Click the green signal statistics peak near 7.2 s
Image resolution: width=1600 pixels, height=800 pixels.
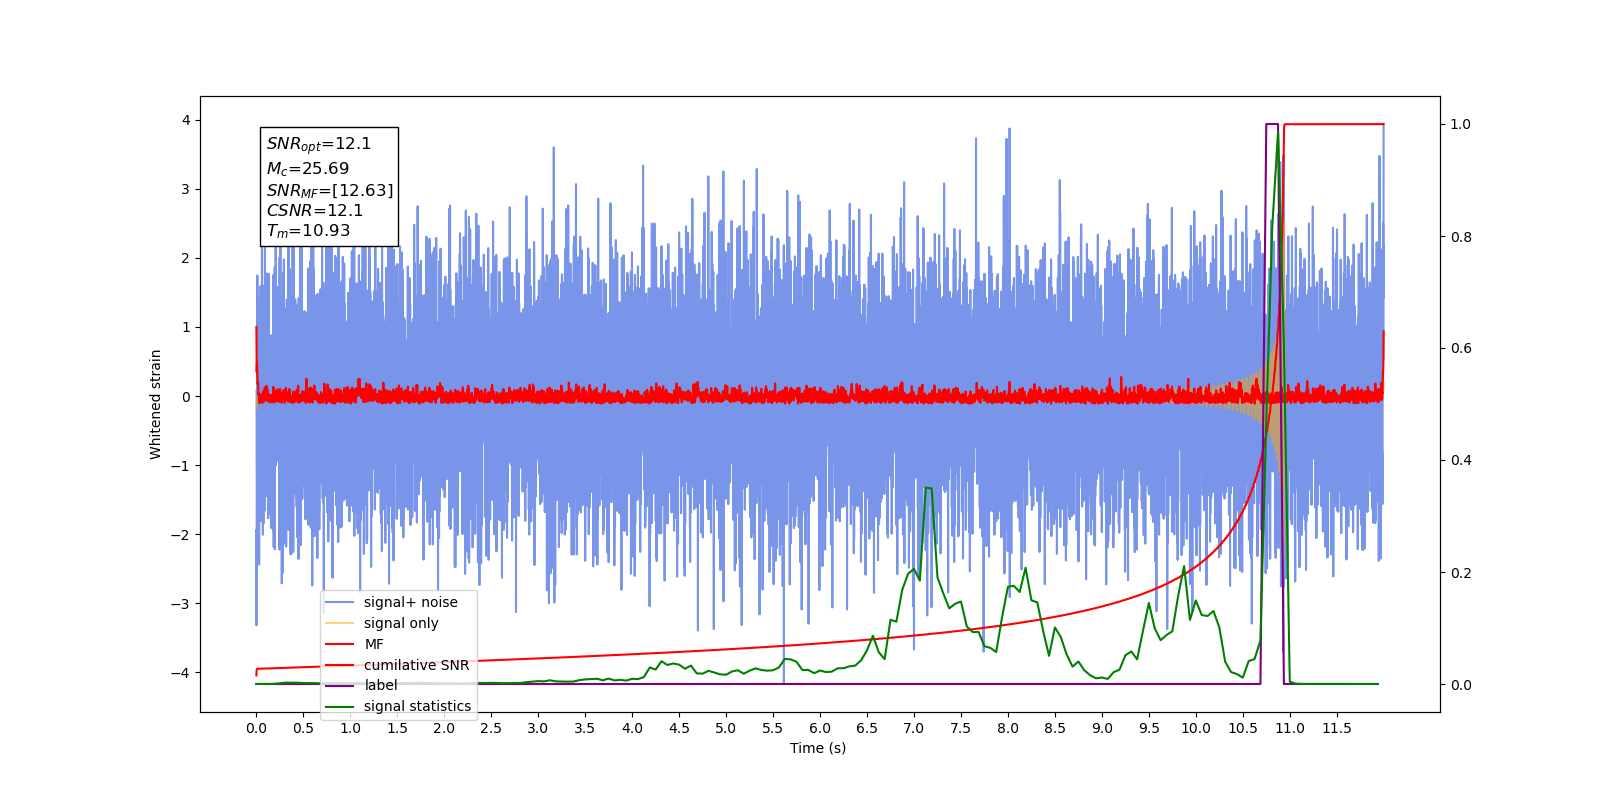click(929, 488)
